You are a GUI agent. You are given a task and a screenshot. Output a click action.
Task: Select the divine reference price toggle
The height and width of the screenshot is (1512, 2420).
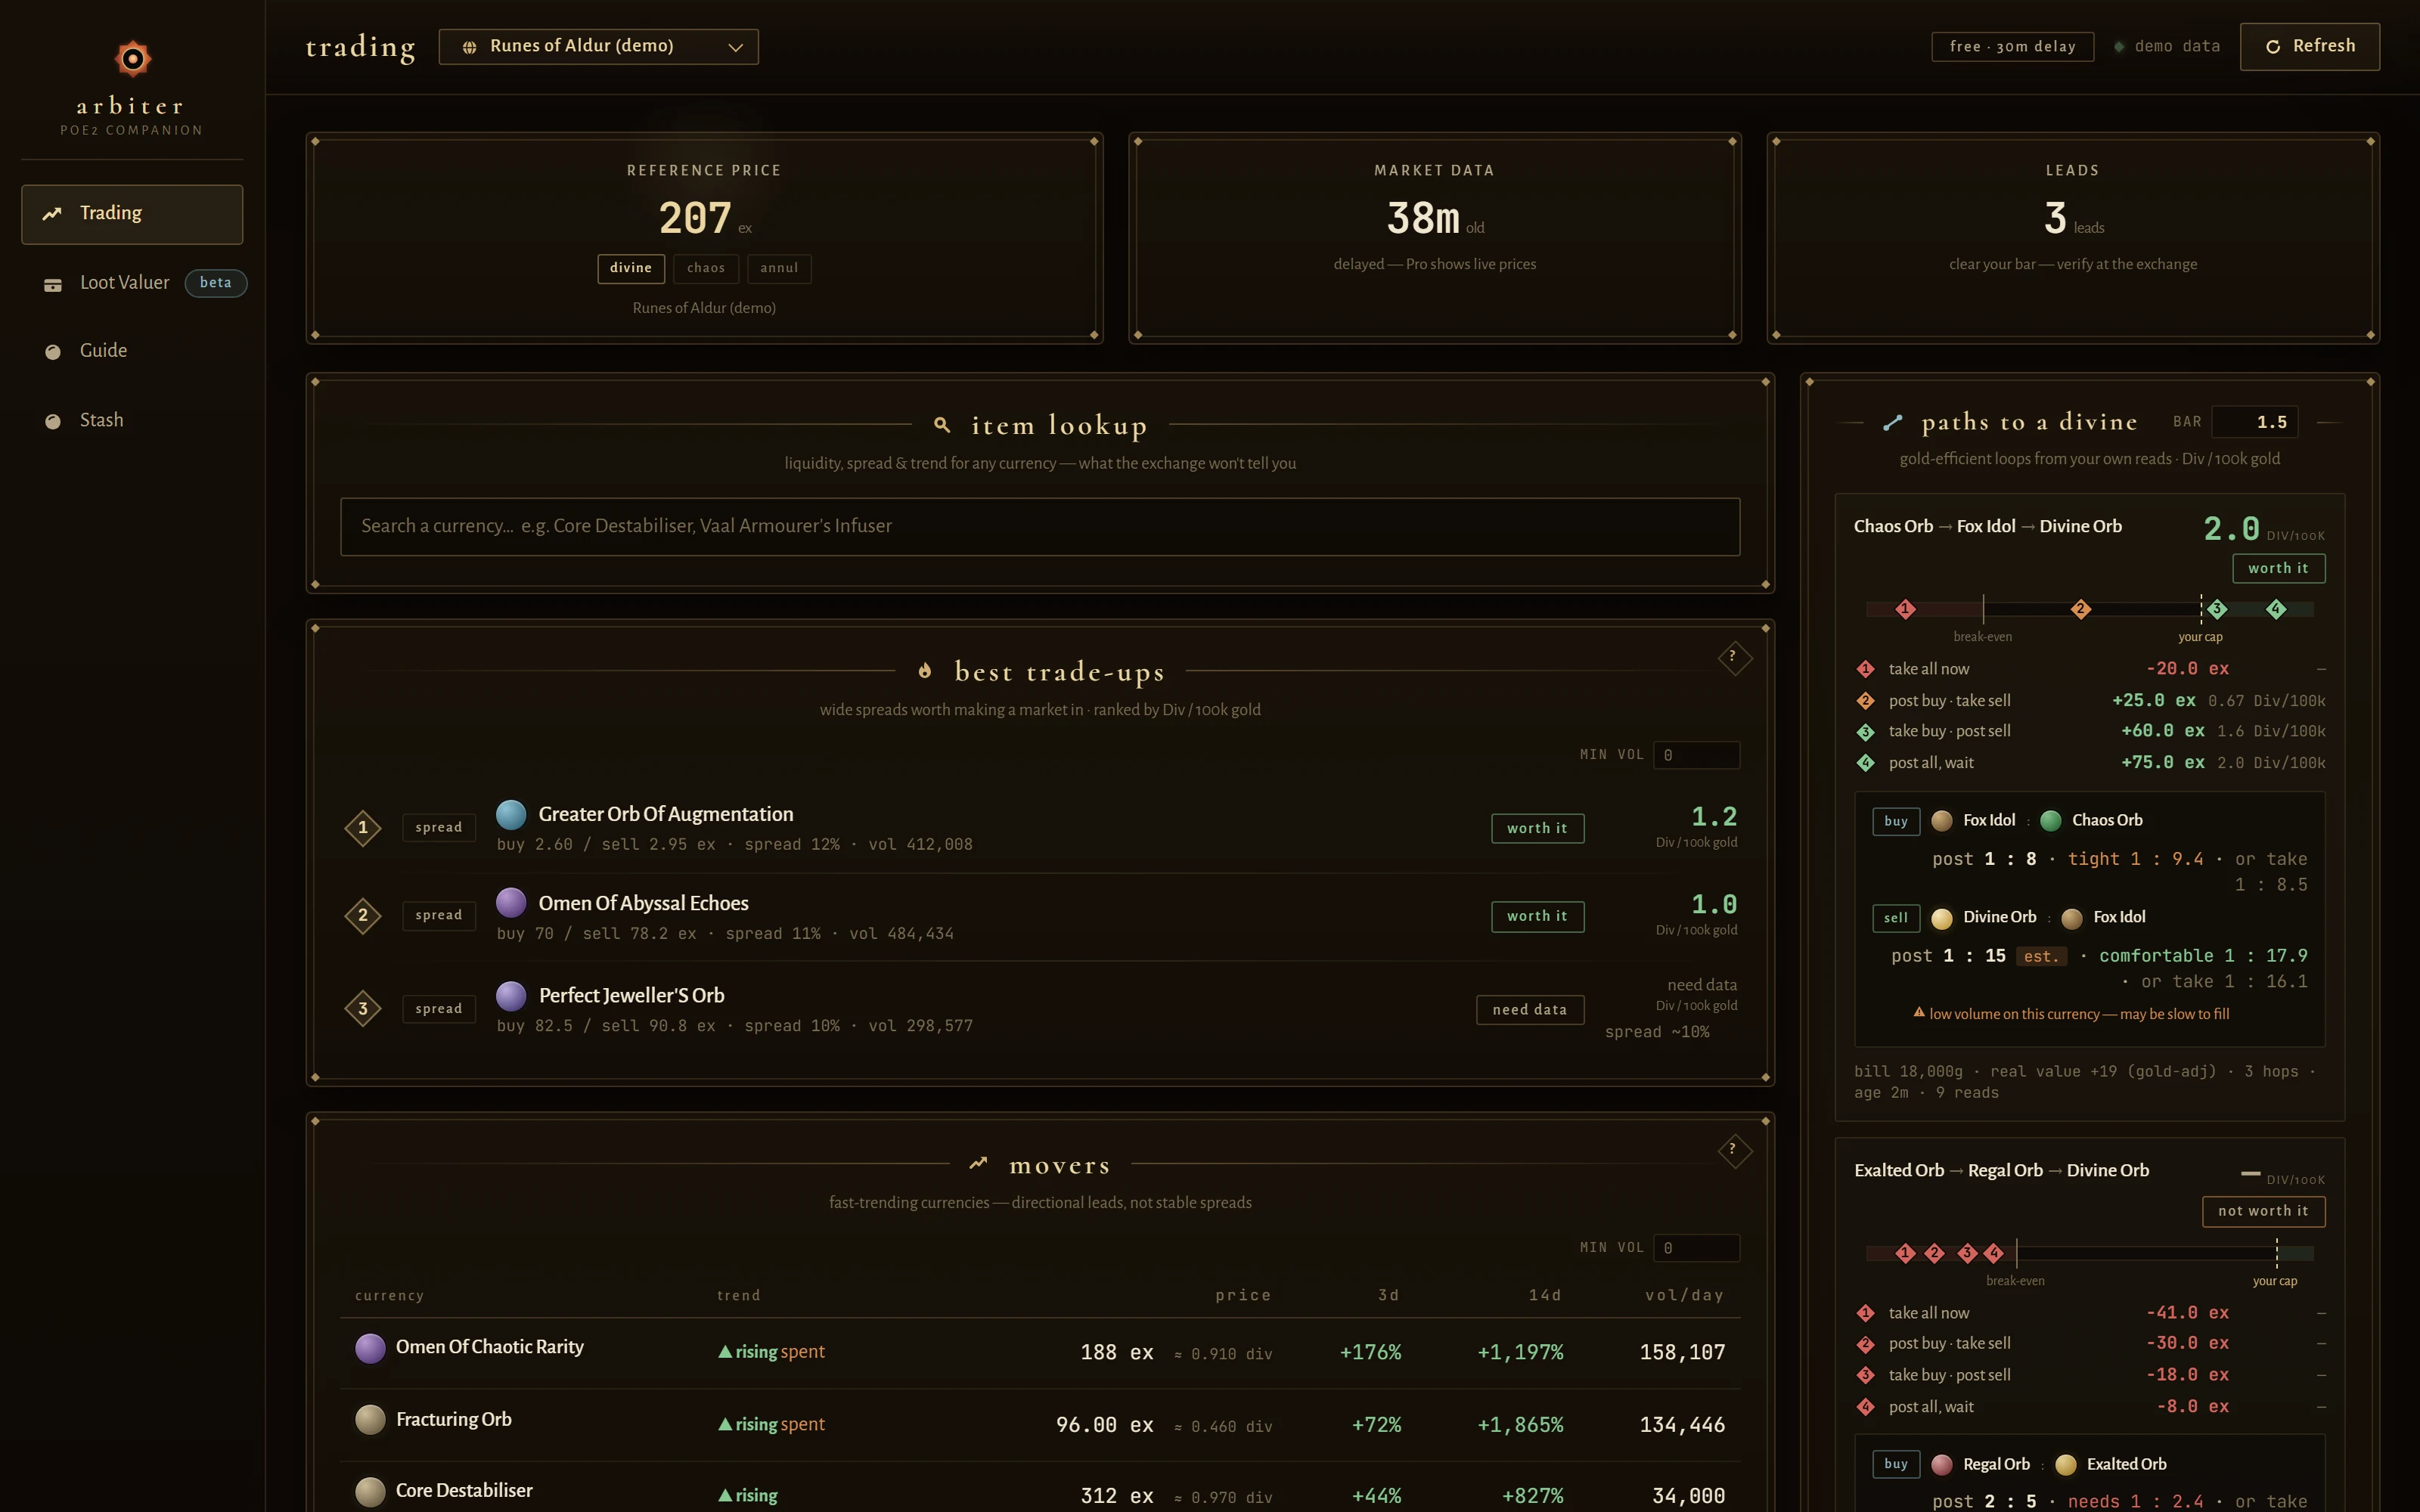(631, 268)
